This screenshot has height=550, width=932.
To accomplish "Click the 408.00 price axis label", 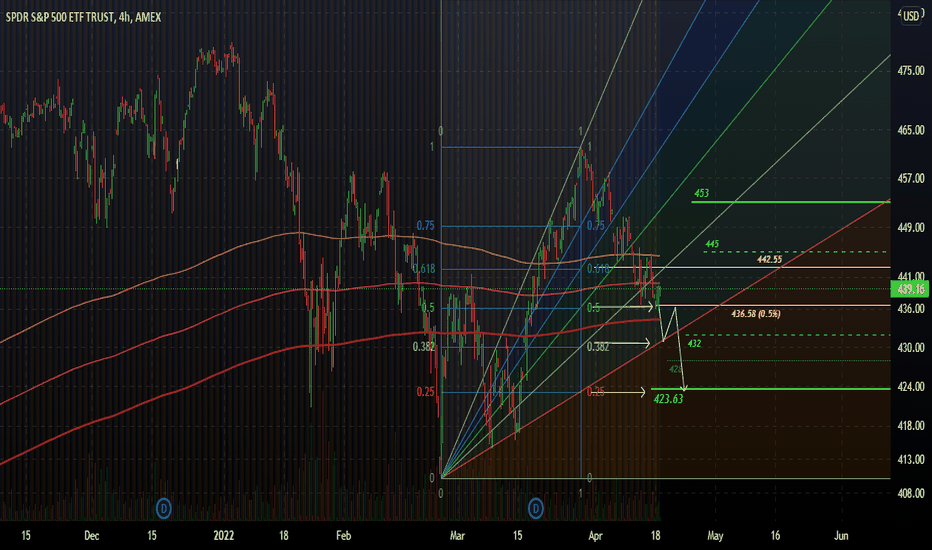I will (911, 493).
